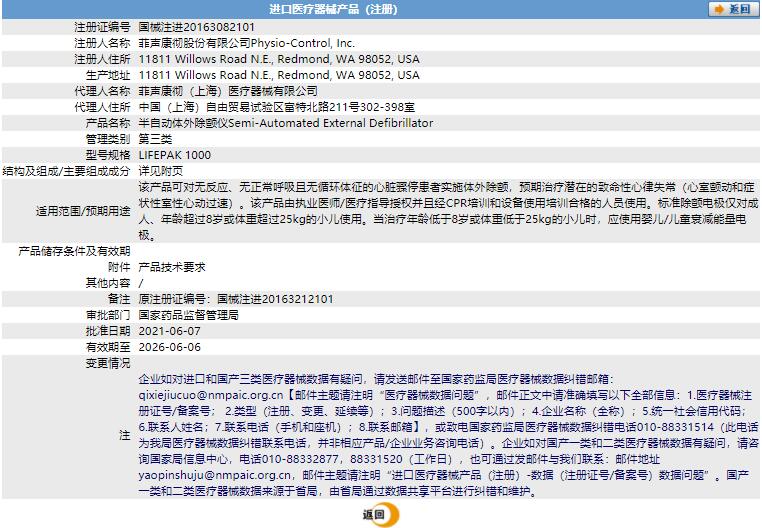Viewport: 762px width, 528px height.
Task: Click the 注 label beside the note
Action: tap(125, 436)
